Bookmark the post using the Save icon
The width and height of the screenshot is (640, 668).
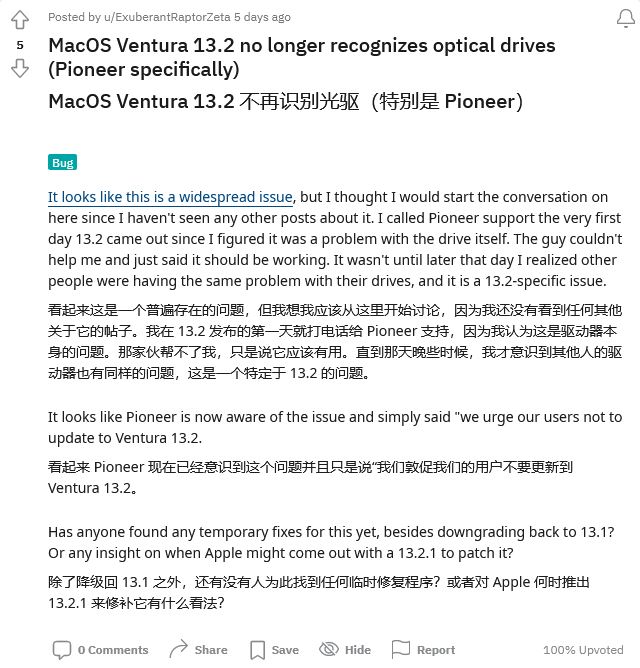pos(257,650)
